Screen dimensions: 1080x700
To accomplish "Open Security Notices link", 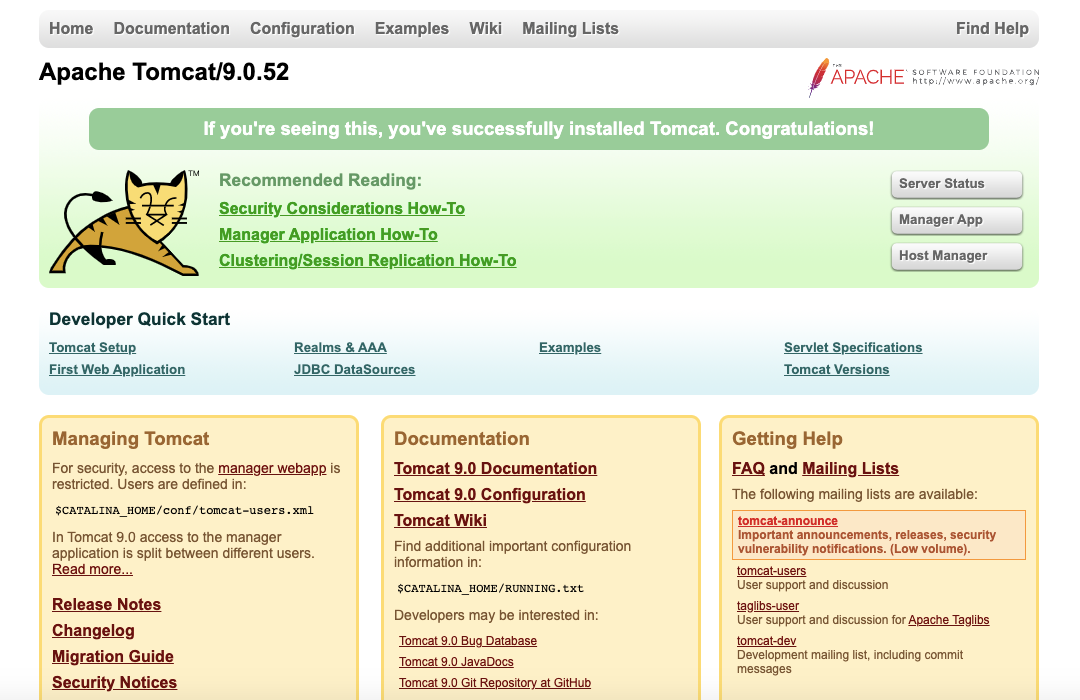I will point(114,682).
